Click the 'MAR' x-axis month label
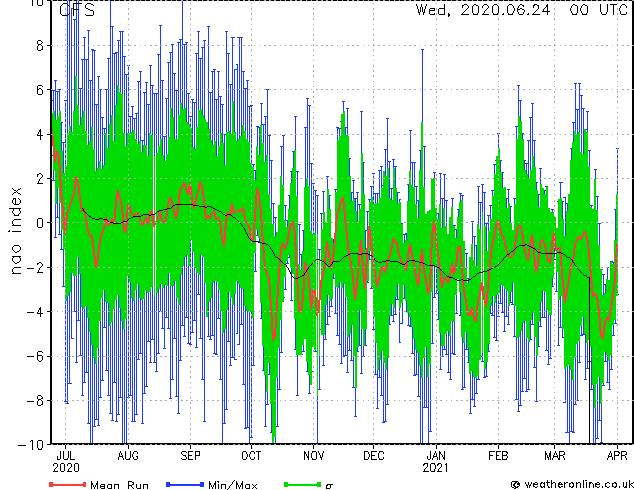The image size is (634, 490). point(555,456)
